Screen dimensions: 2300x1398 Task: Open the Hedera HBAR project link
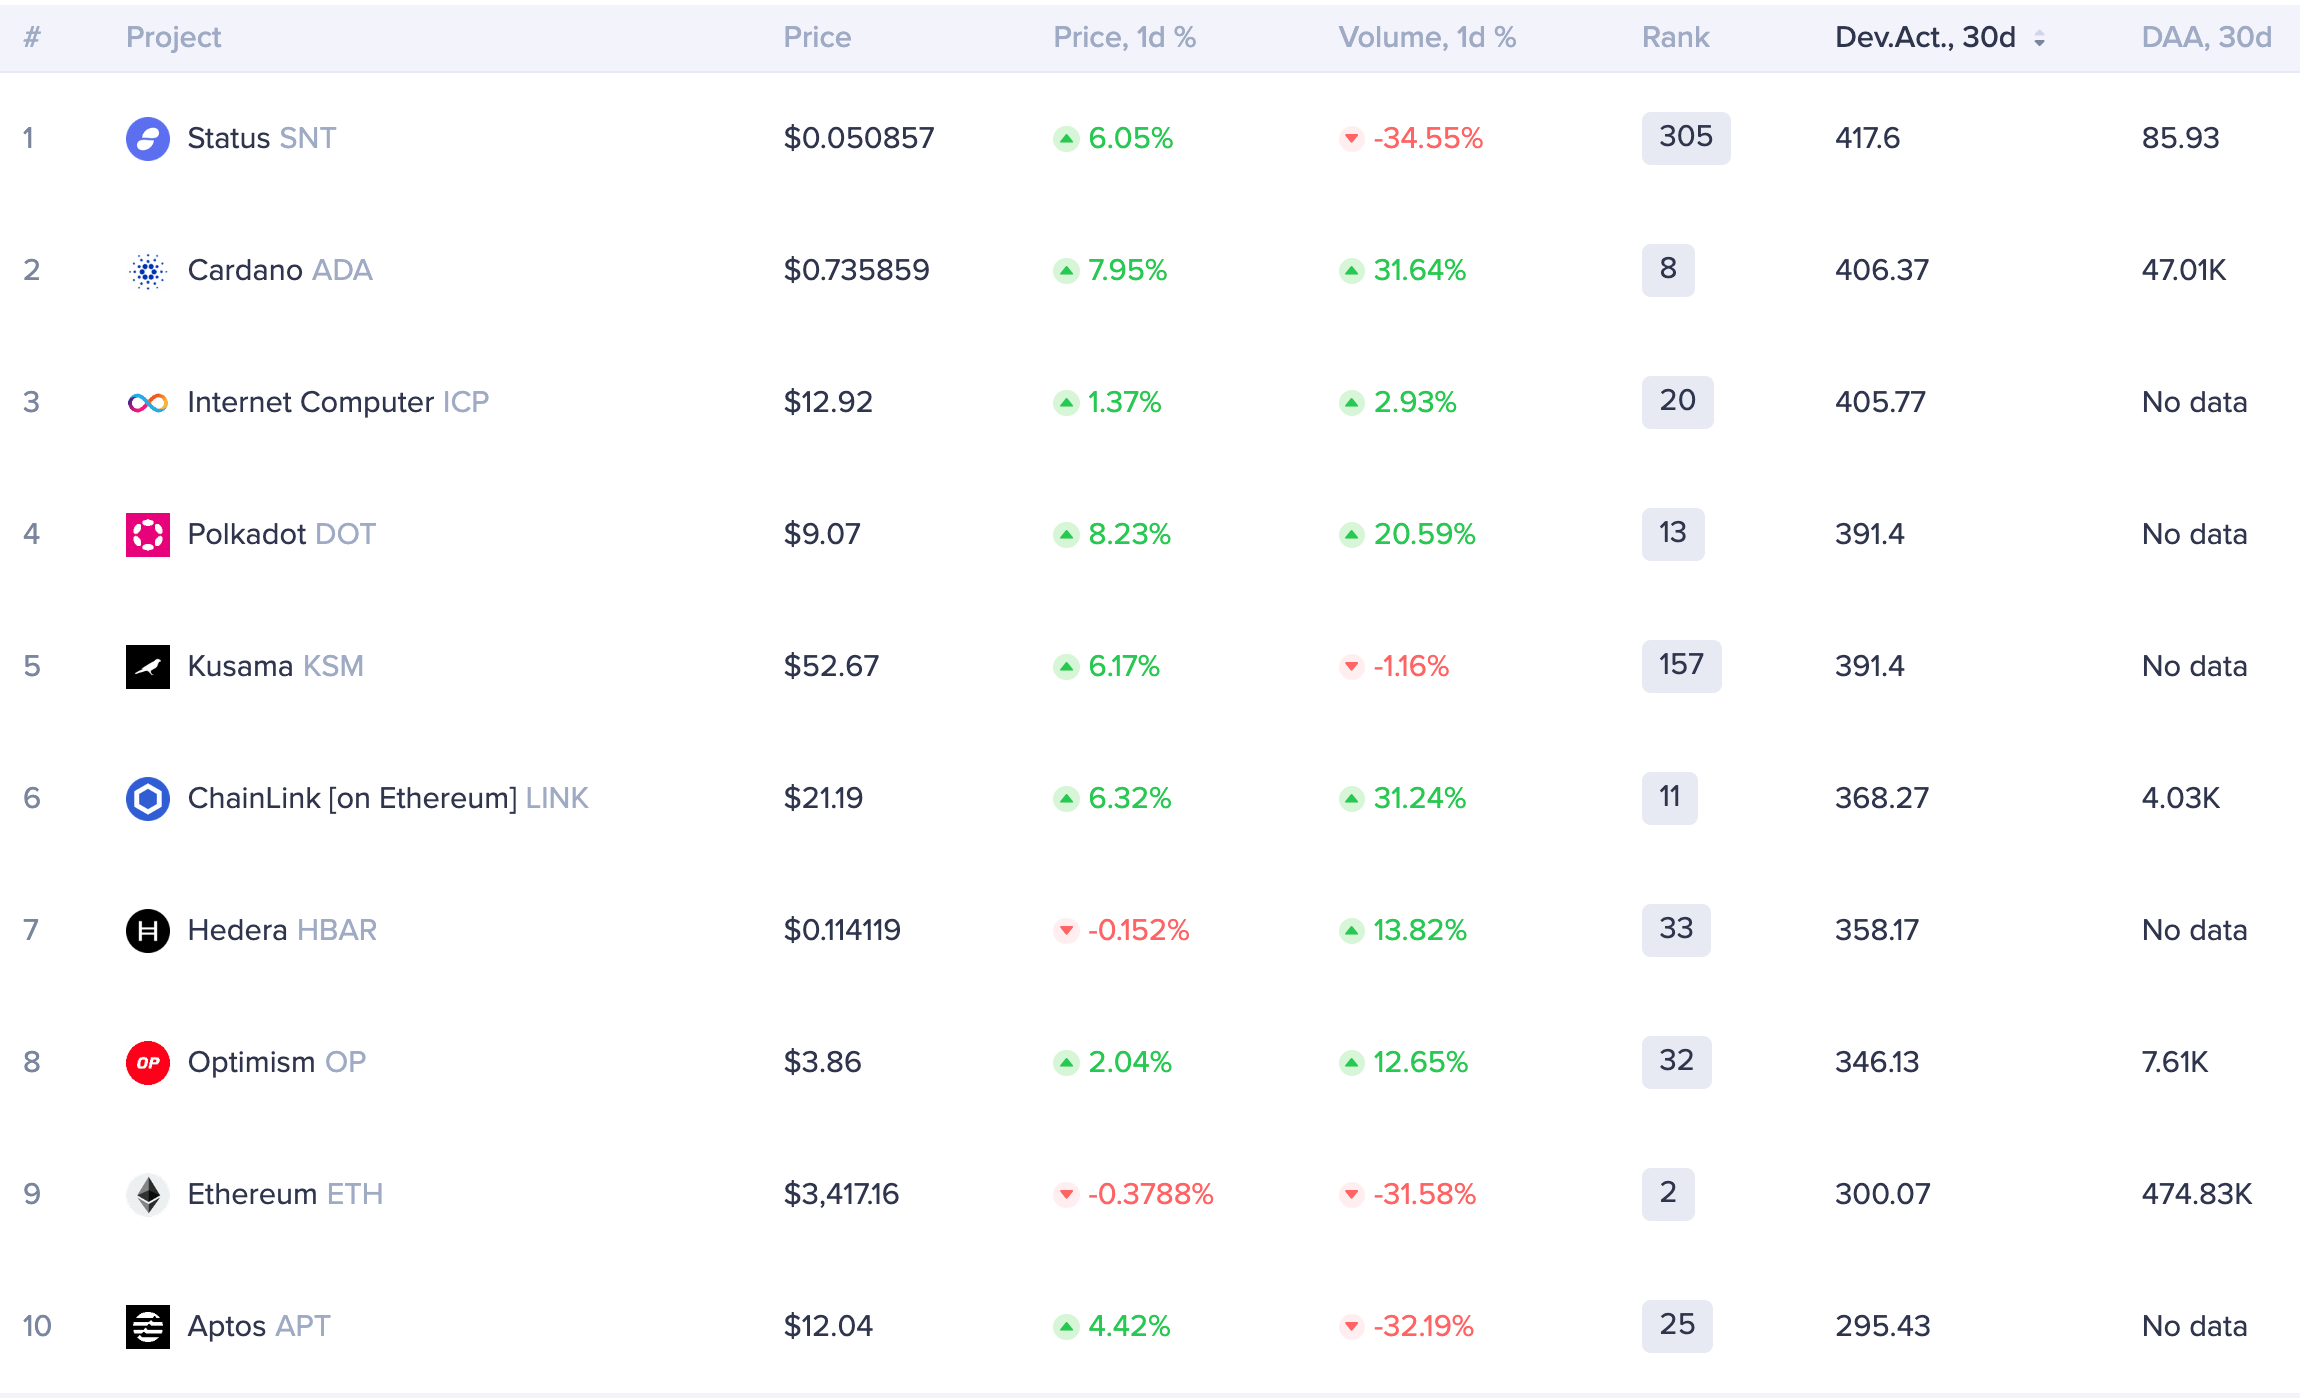tap(282, 930)
